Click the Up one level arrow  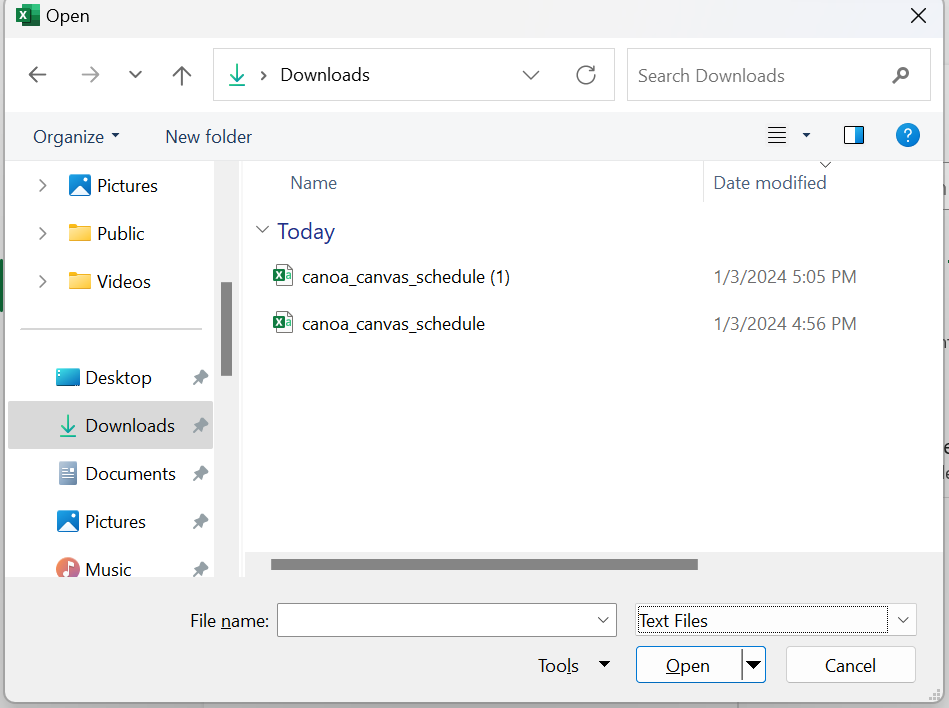point(181,75)
